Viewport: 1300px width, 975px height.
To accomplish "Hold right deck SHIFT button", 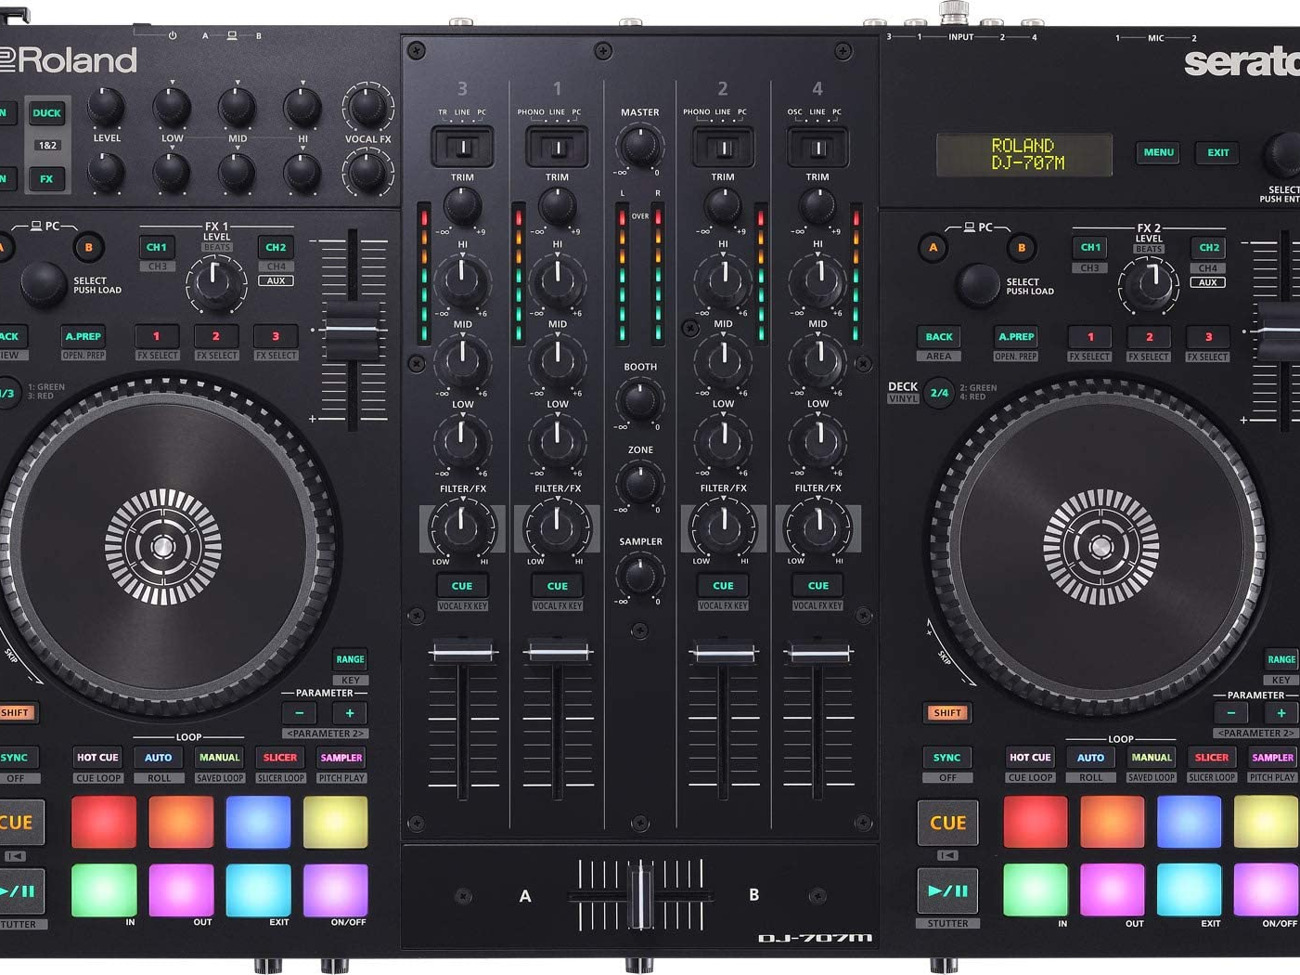I will [x=947, y=713].
